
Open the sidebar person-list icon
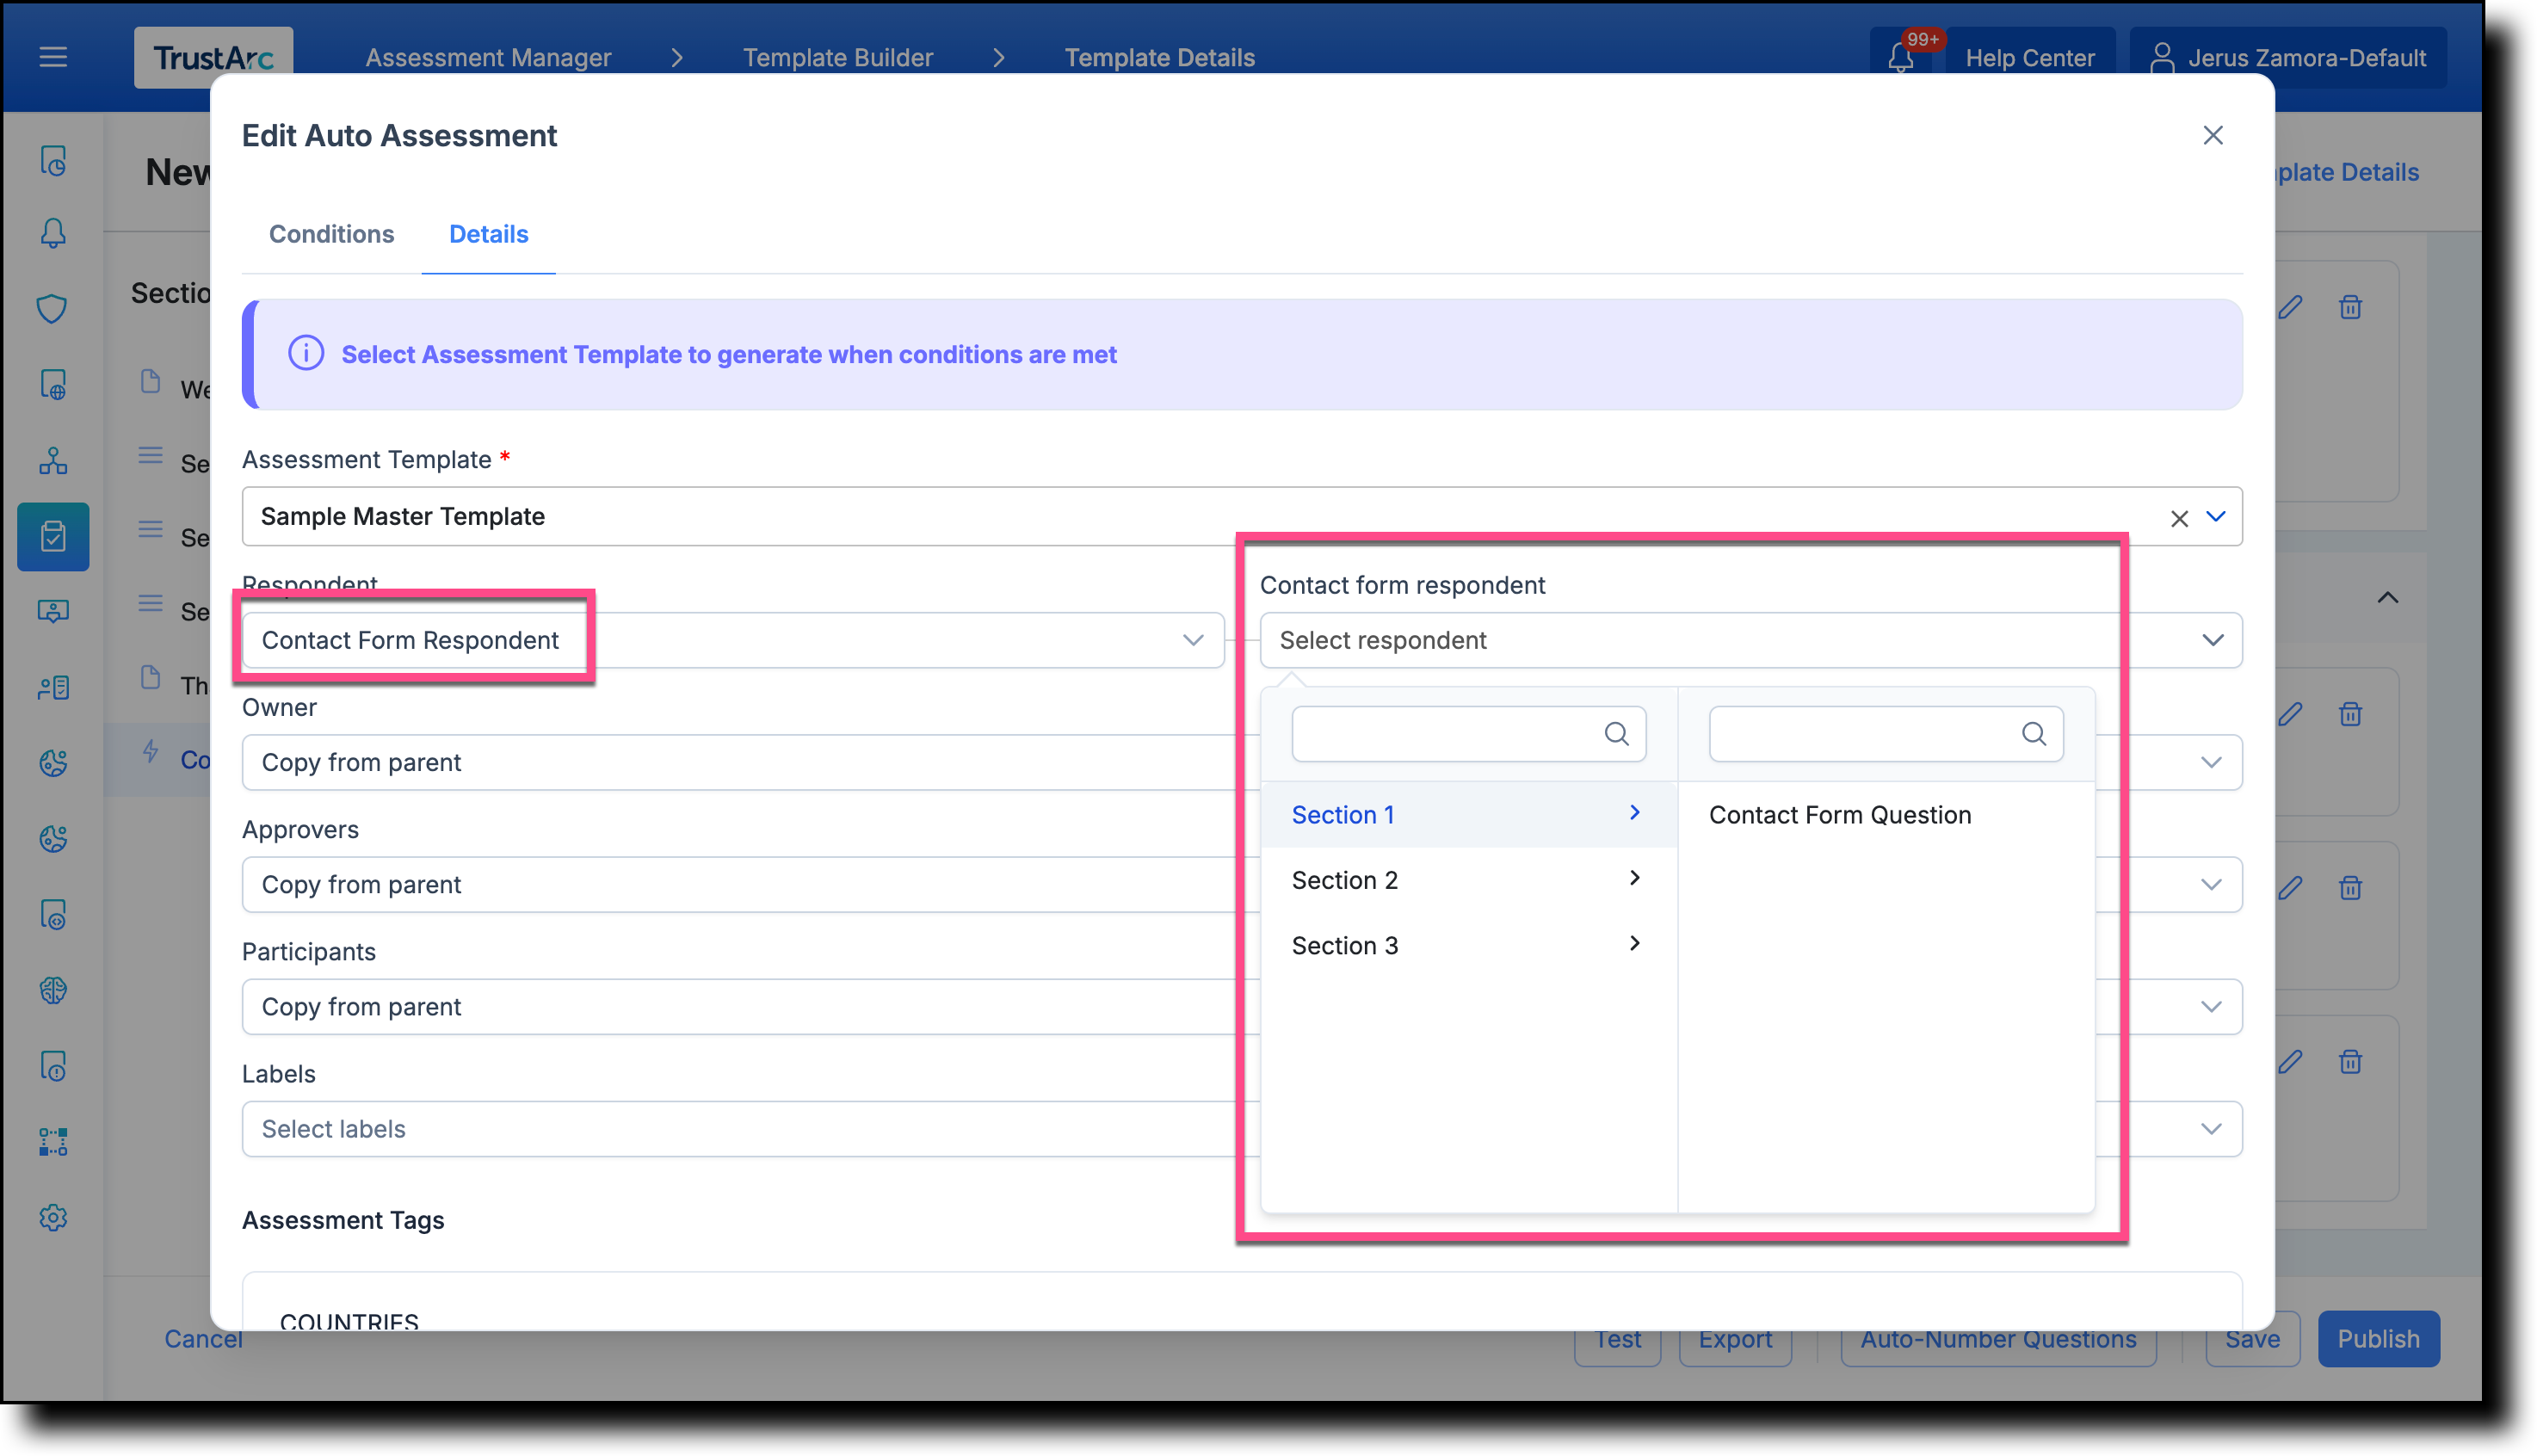pos(53,687)
